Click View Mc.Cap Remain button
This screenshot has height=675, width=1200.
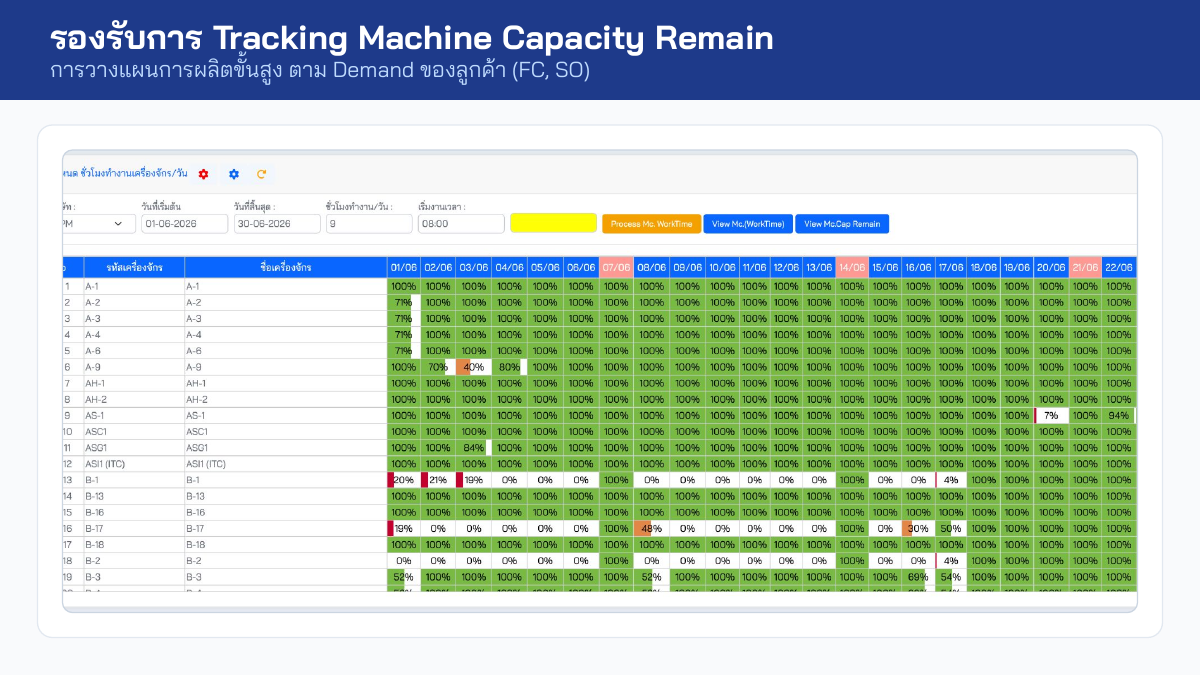[x=842, y=224]
